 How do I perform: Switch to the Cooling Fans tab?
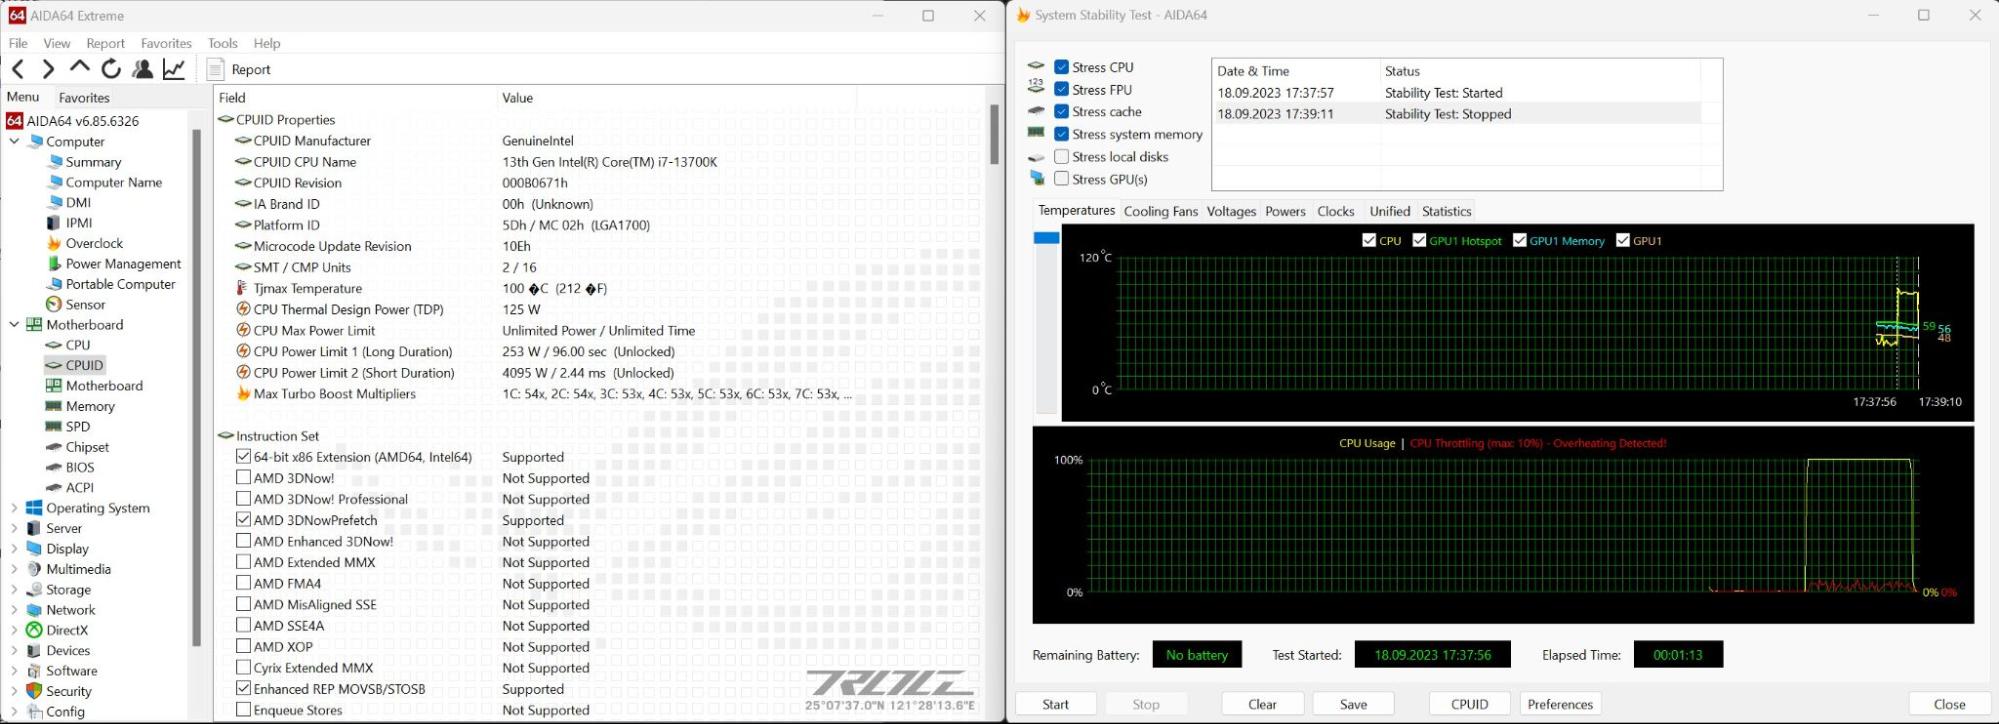click(1160, 211)
